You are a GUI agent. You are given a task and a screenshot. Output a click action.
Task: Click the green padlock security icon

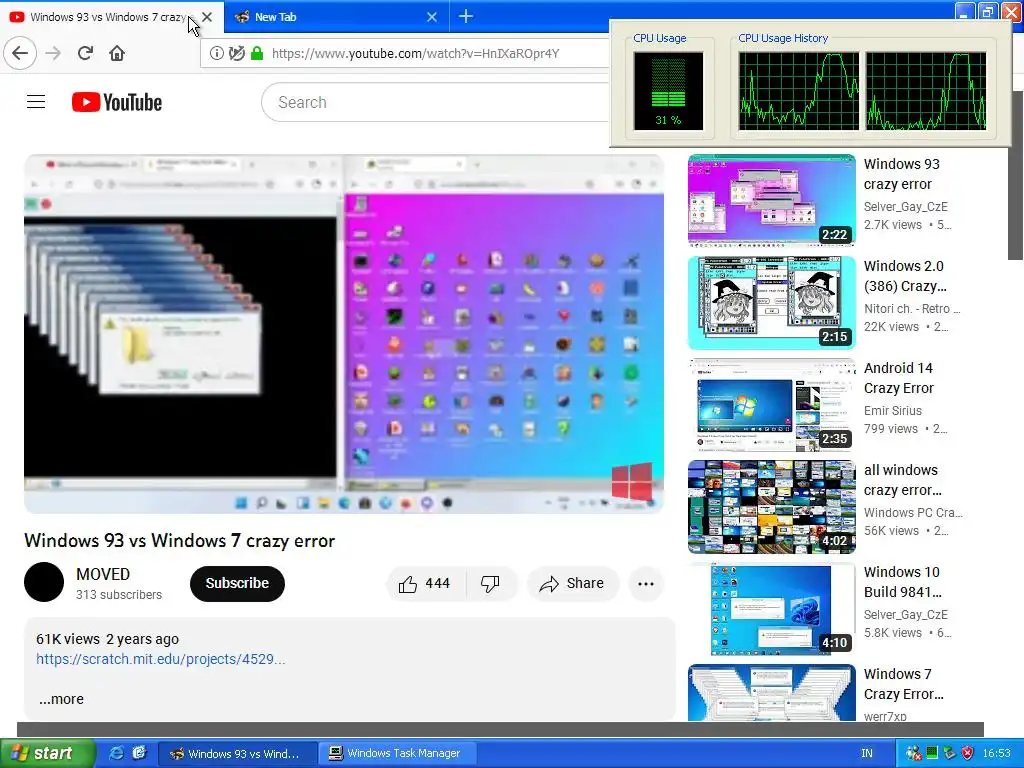pos(257,54)
